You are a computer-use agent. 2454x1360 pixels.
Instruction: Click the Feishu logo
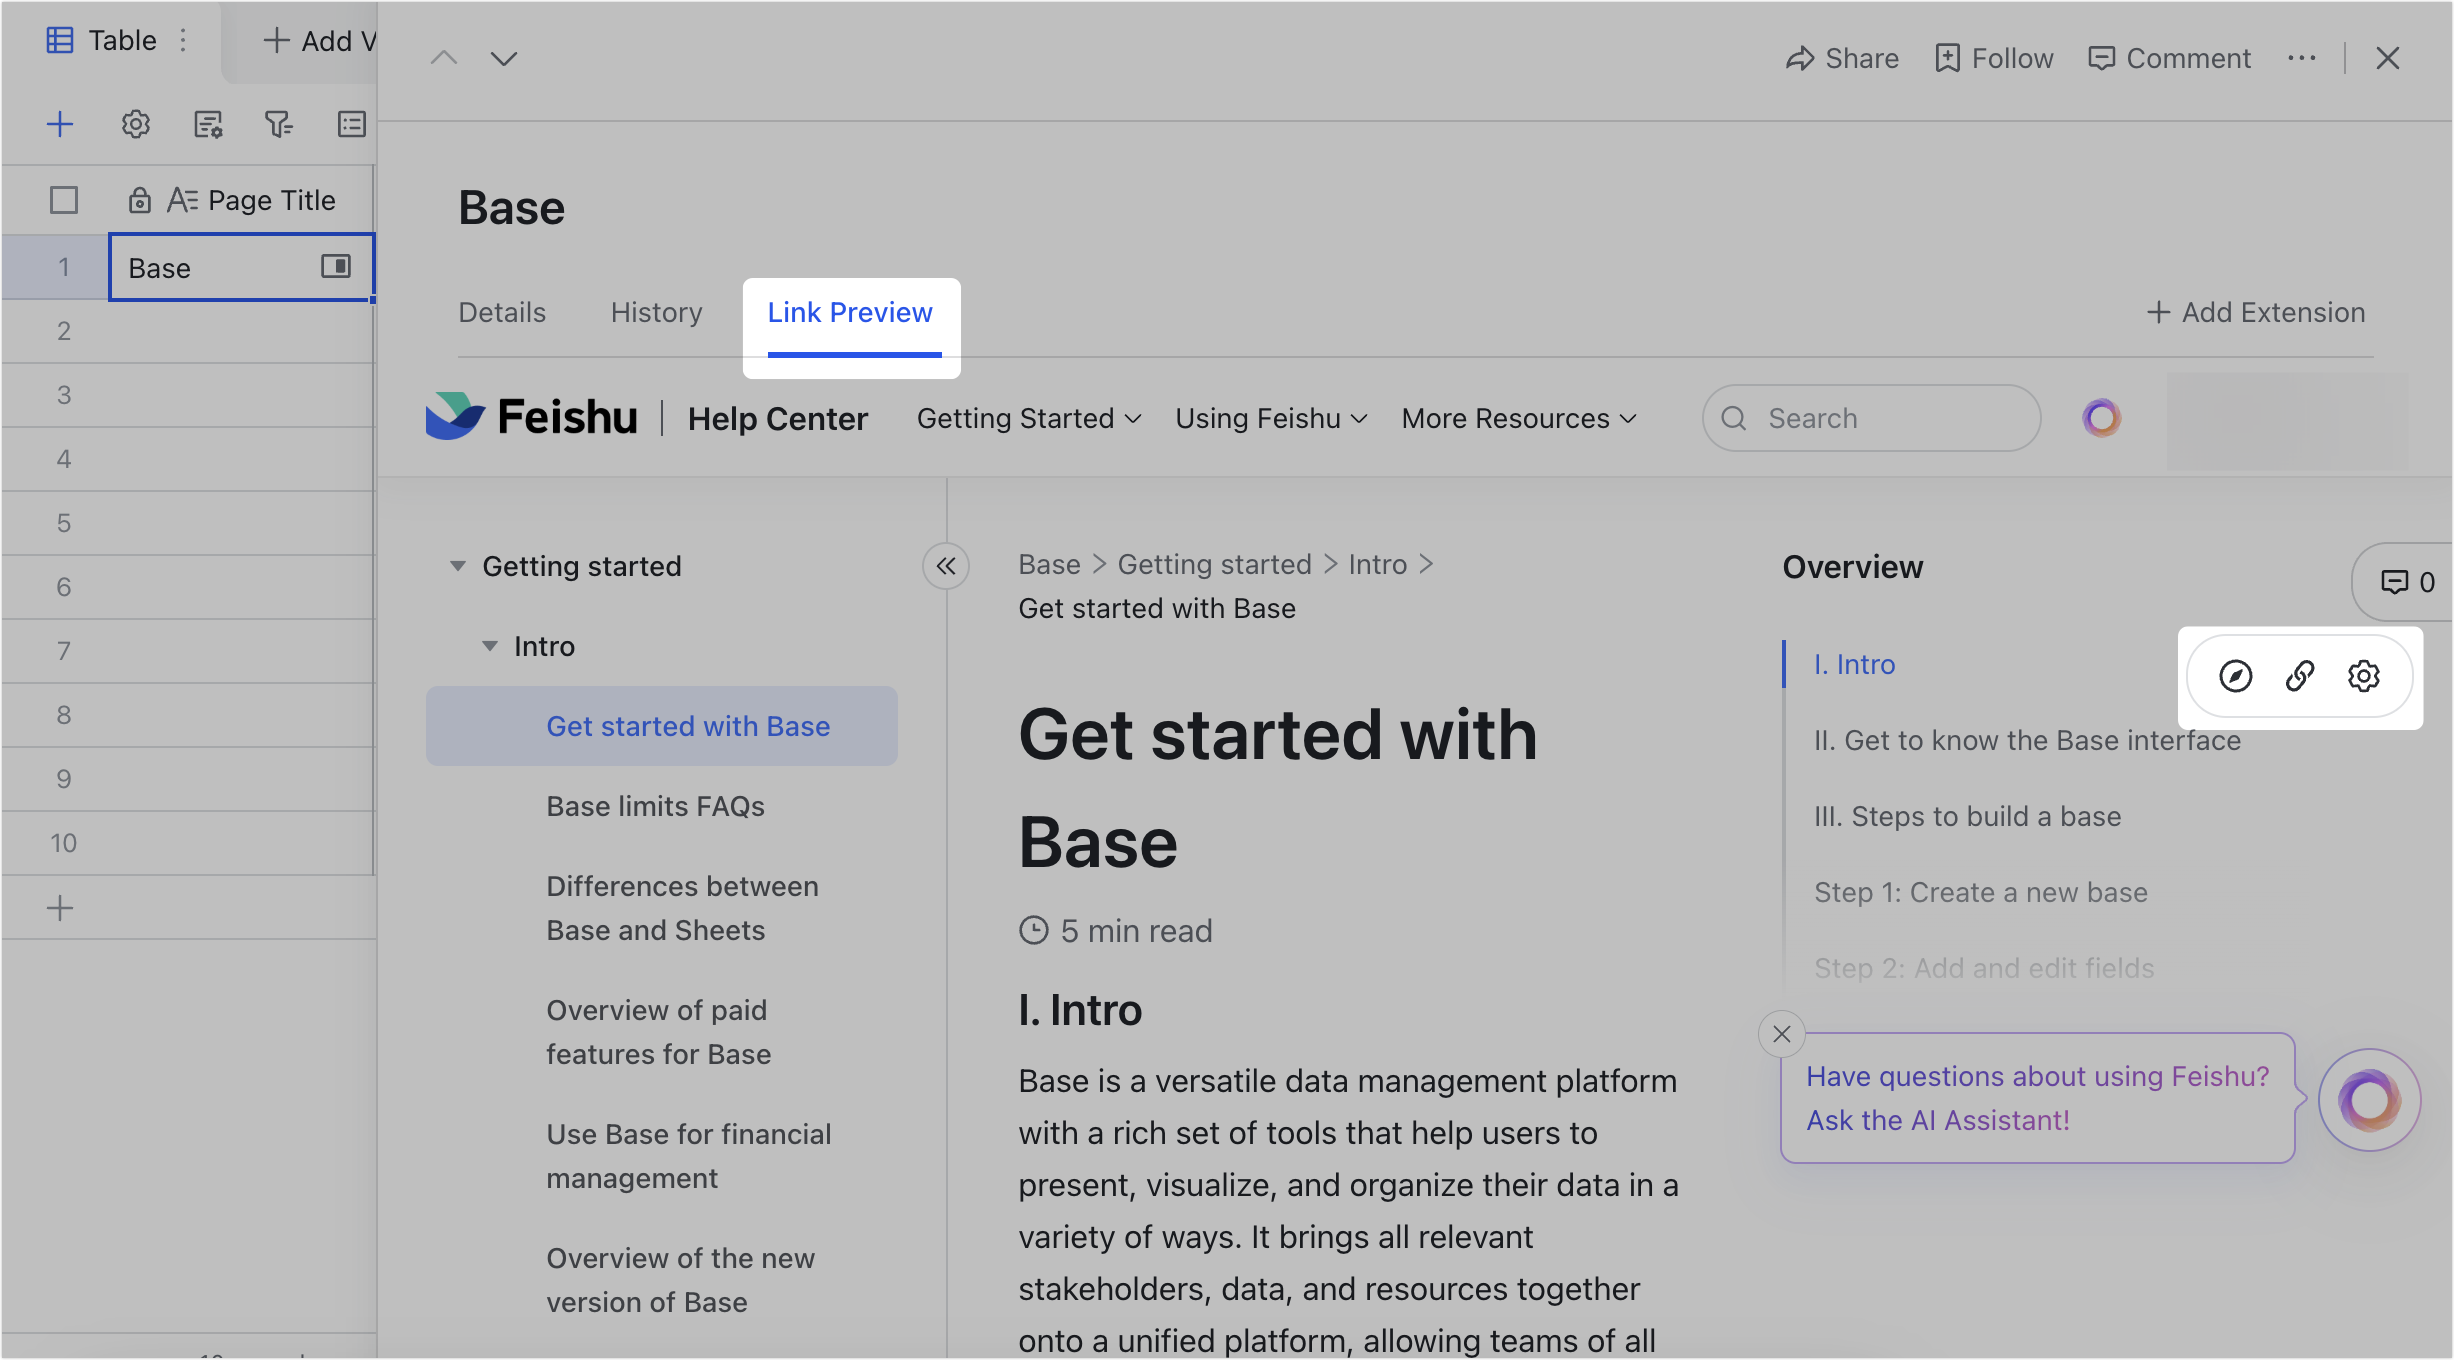tap(532, 417)
